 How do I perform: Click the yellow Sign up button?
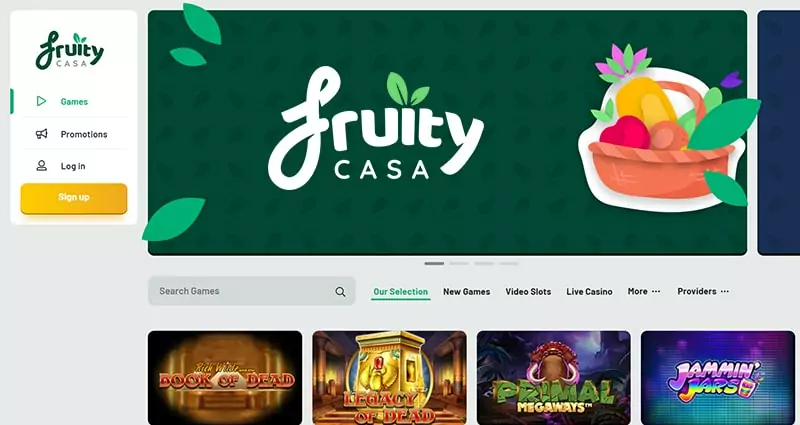pyautogui.click(x=74, y=198)
